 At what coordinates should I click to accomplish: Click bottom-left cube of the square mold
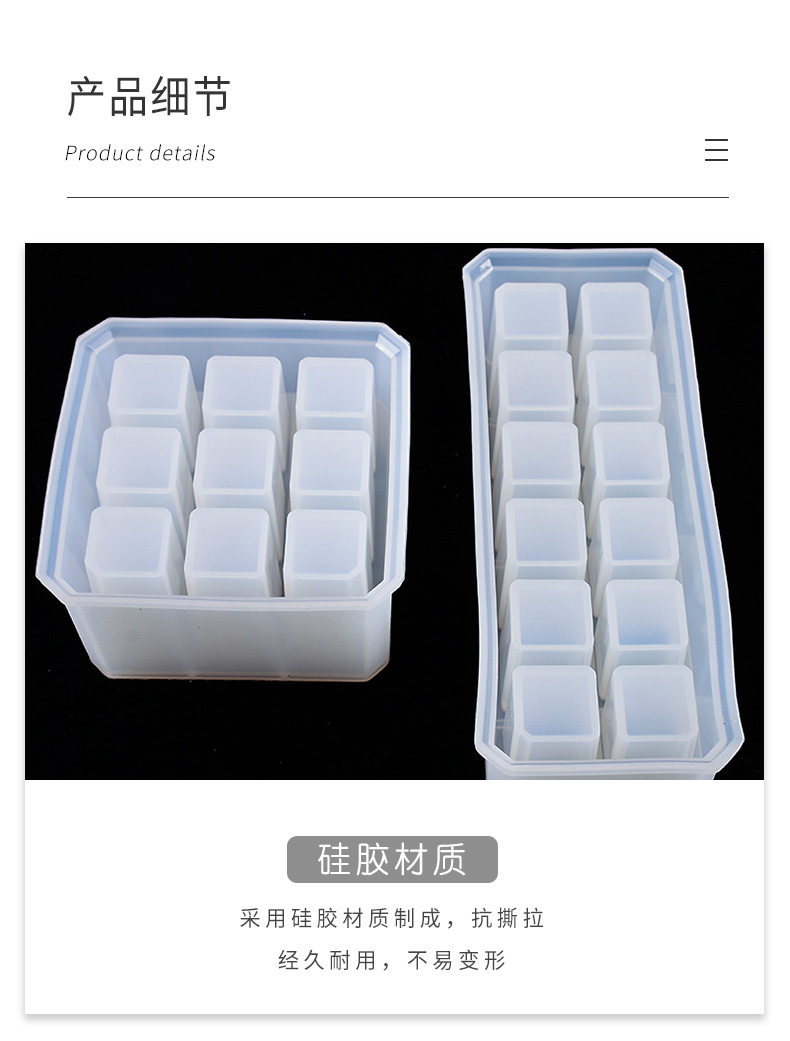pos(133,550)
